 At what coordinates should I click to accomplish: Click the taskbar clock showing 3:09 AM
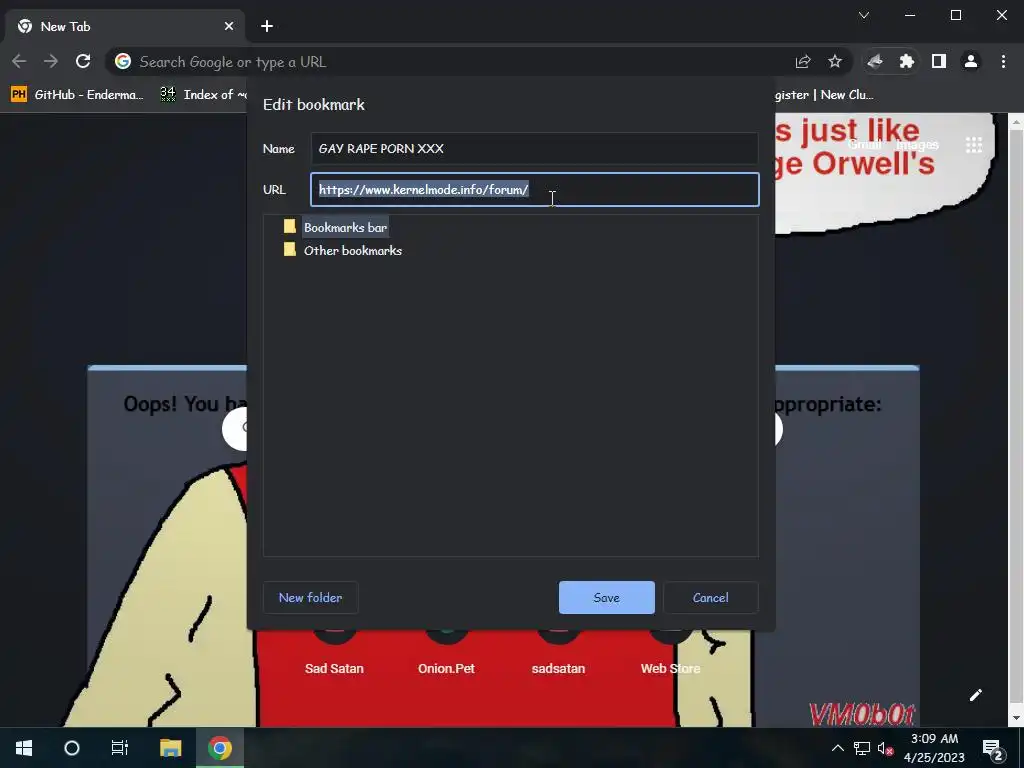[x=934, y=748]
